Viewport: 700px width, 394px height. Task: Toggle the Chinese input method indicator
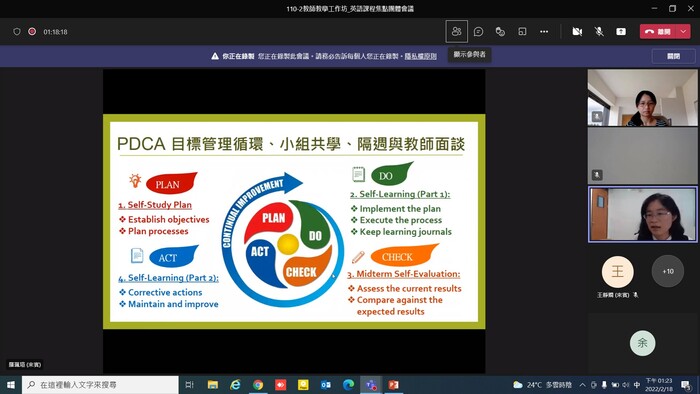click(x=637, y=385)
